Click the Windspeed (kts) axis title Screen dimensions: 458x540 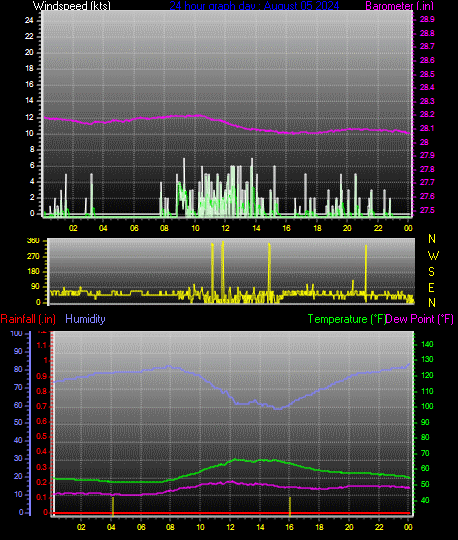click(x=72, y=6)
